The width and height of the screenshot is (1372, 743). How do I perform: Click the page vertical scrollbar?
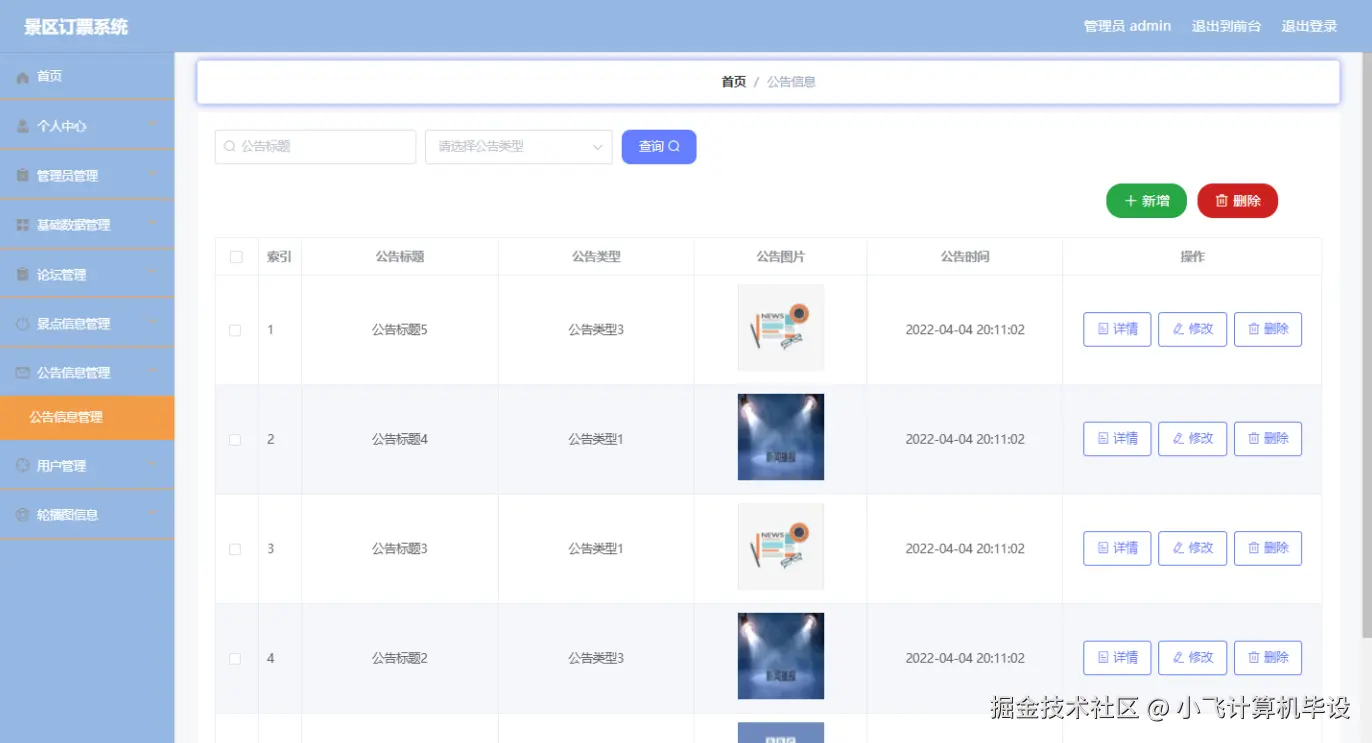1367,345
